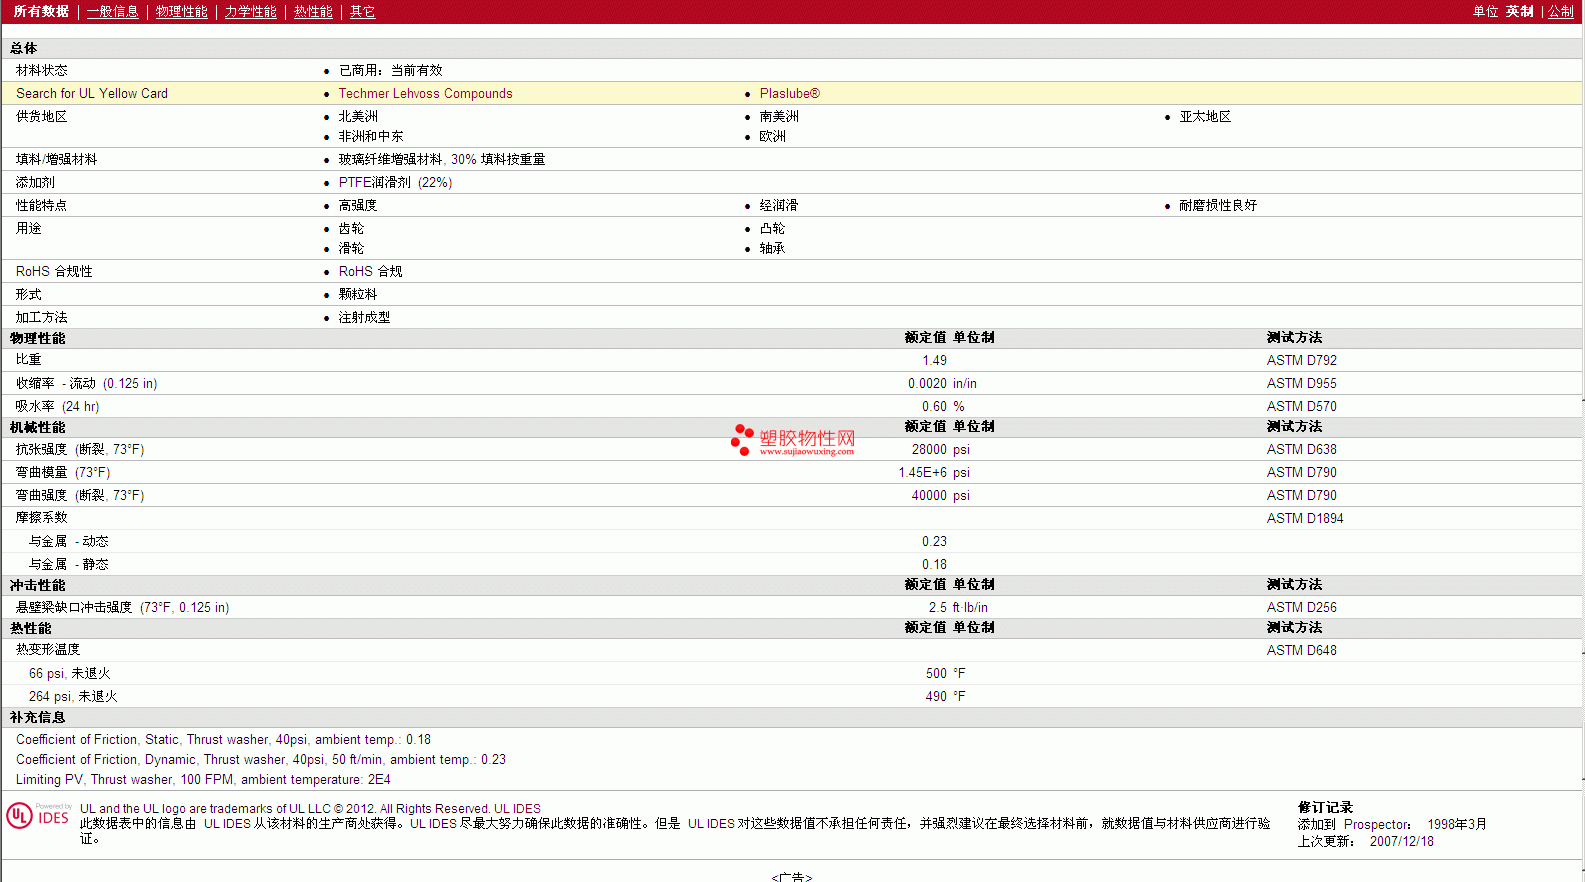Select 英制 unit option
1585x882 pixels.
[1520, 12]
